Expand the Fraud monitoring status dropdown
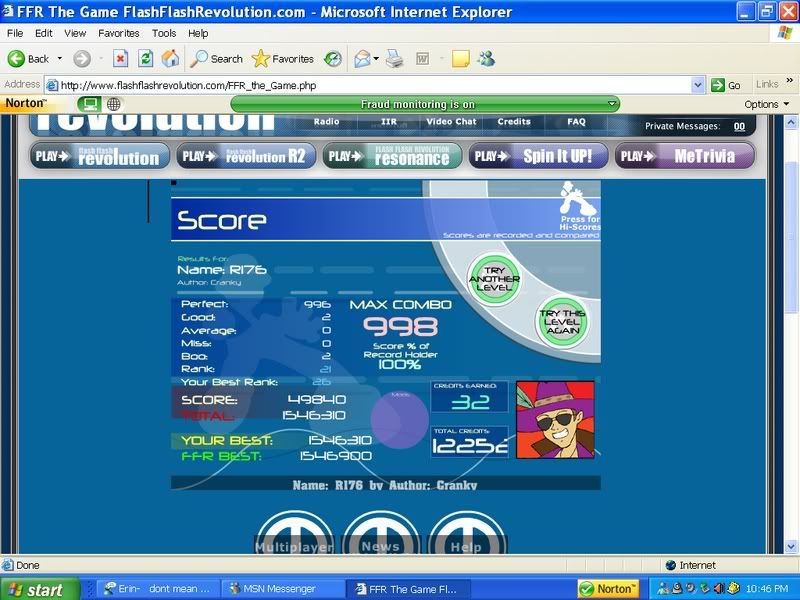800x600 pixels. click(x=611, y=104)
